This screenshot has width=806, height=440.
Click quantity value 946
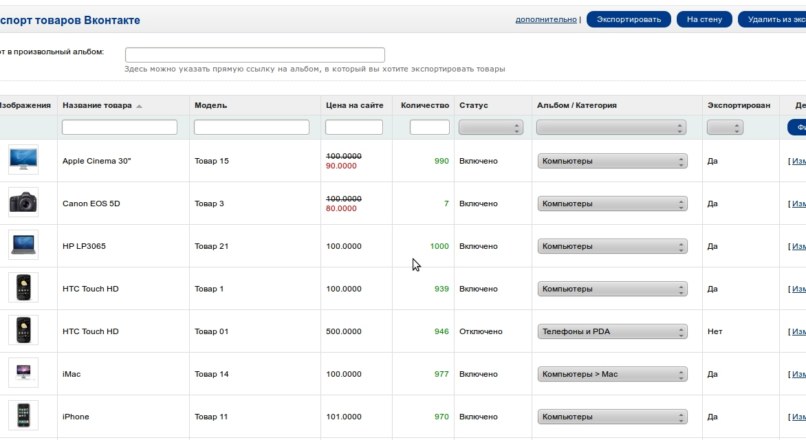click(x=442, y=332)
